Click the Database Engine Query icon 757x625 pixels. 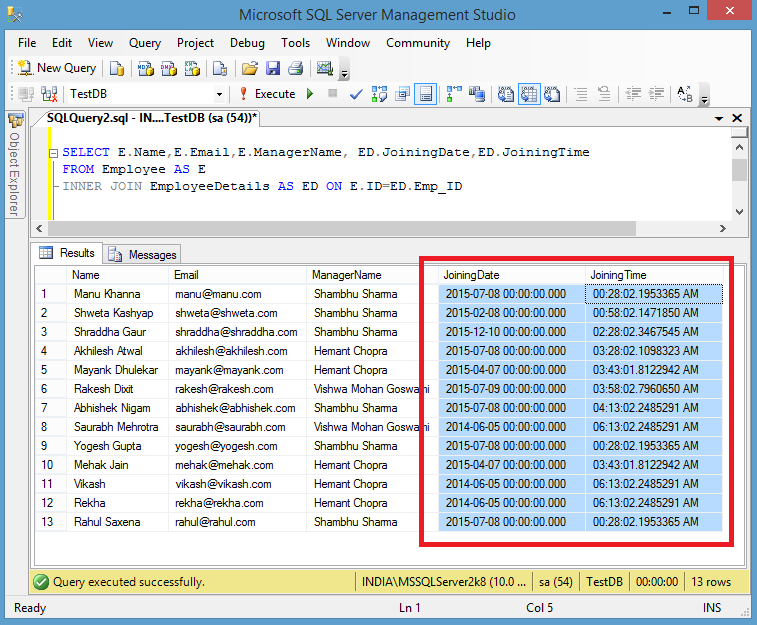pos(117,68)
